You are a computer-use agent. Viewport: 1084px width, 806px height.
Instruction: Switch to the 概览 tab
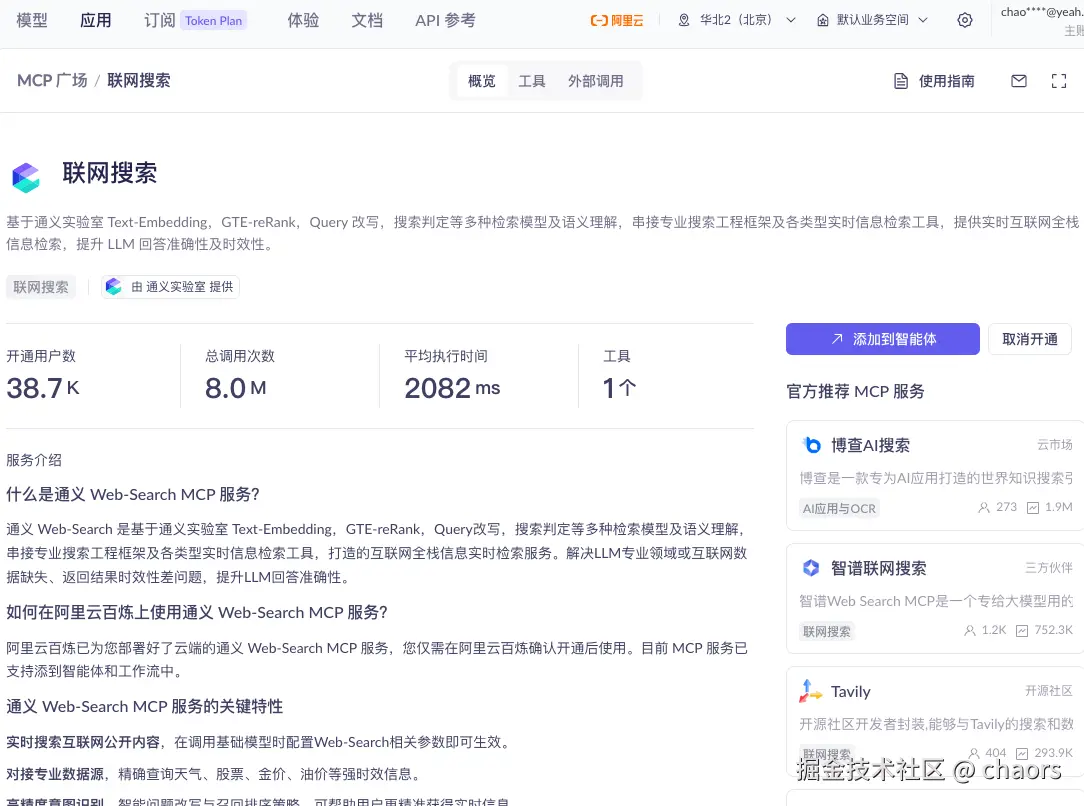[482, 81]
